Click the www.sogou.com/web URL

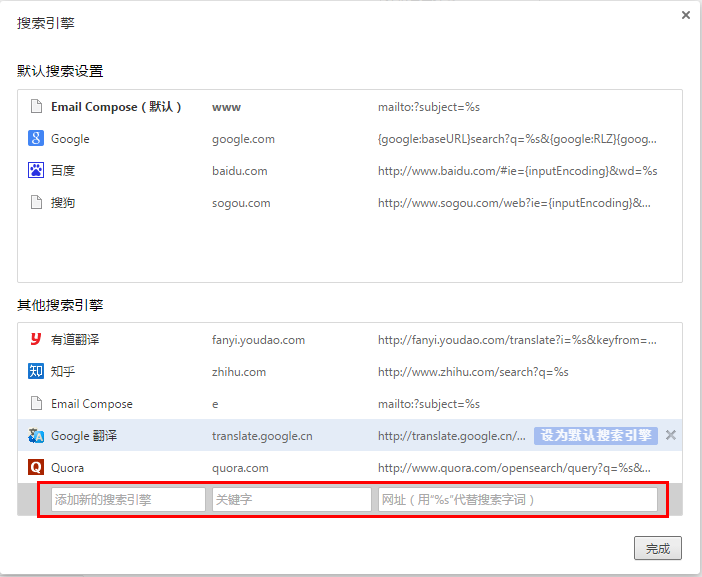514,203
